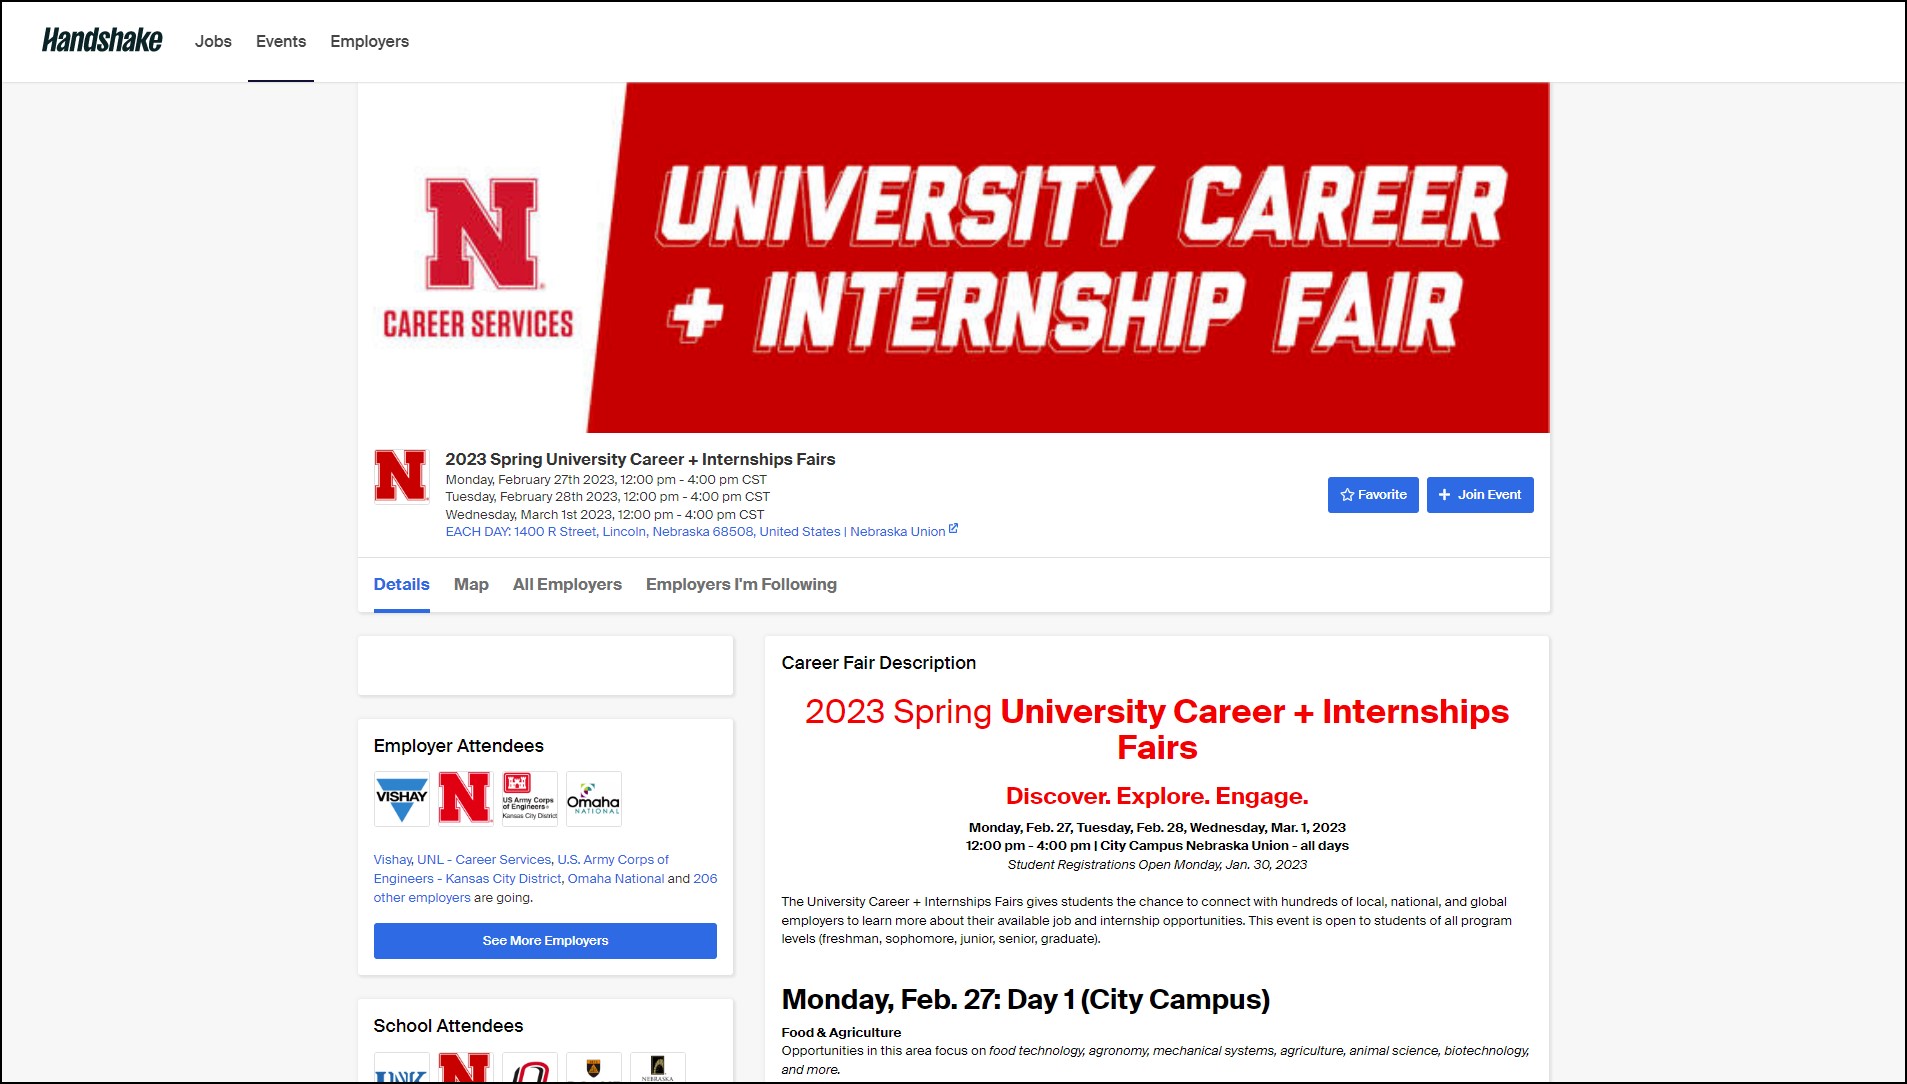Viewport: 1907px width, 1084px height.
Task: Click the UNL Career Services logo in Employer Attendees
Action: tap(465, 798)
